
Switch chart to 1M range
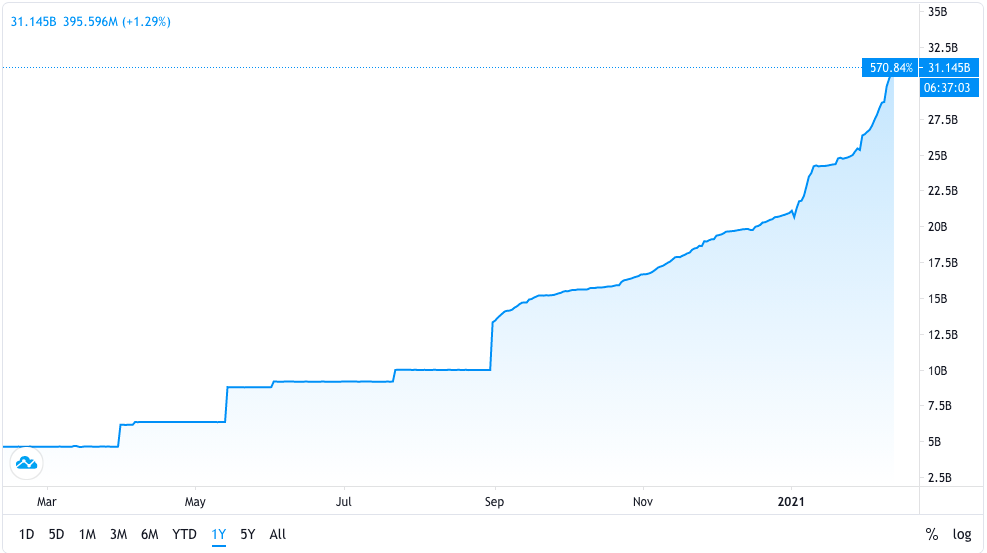click(87, 534)
